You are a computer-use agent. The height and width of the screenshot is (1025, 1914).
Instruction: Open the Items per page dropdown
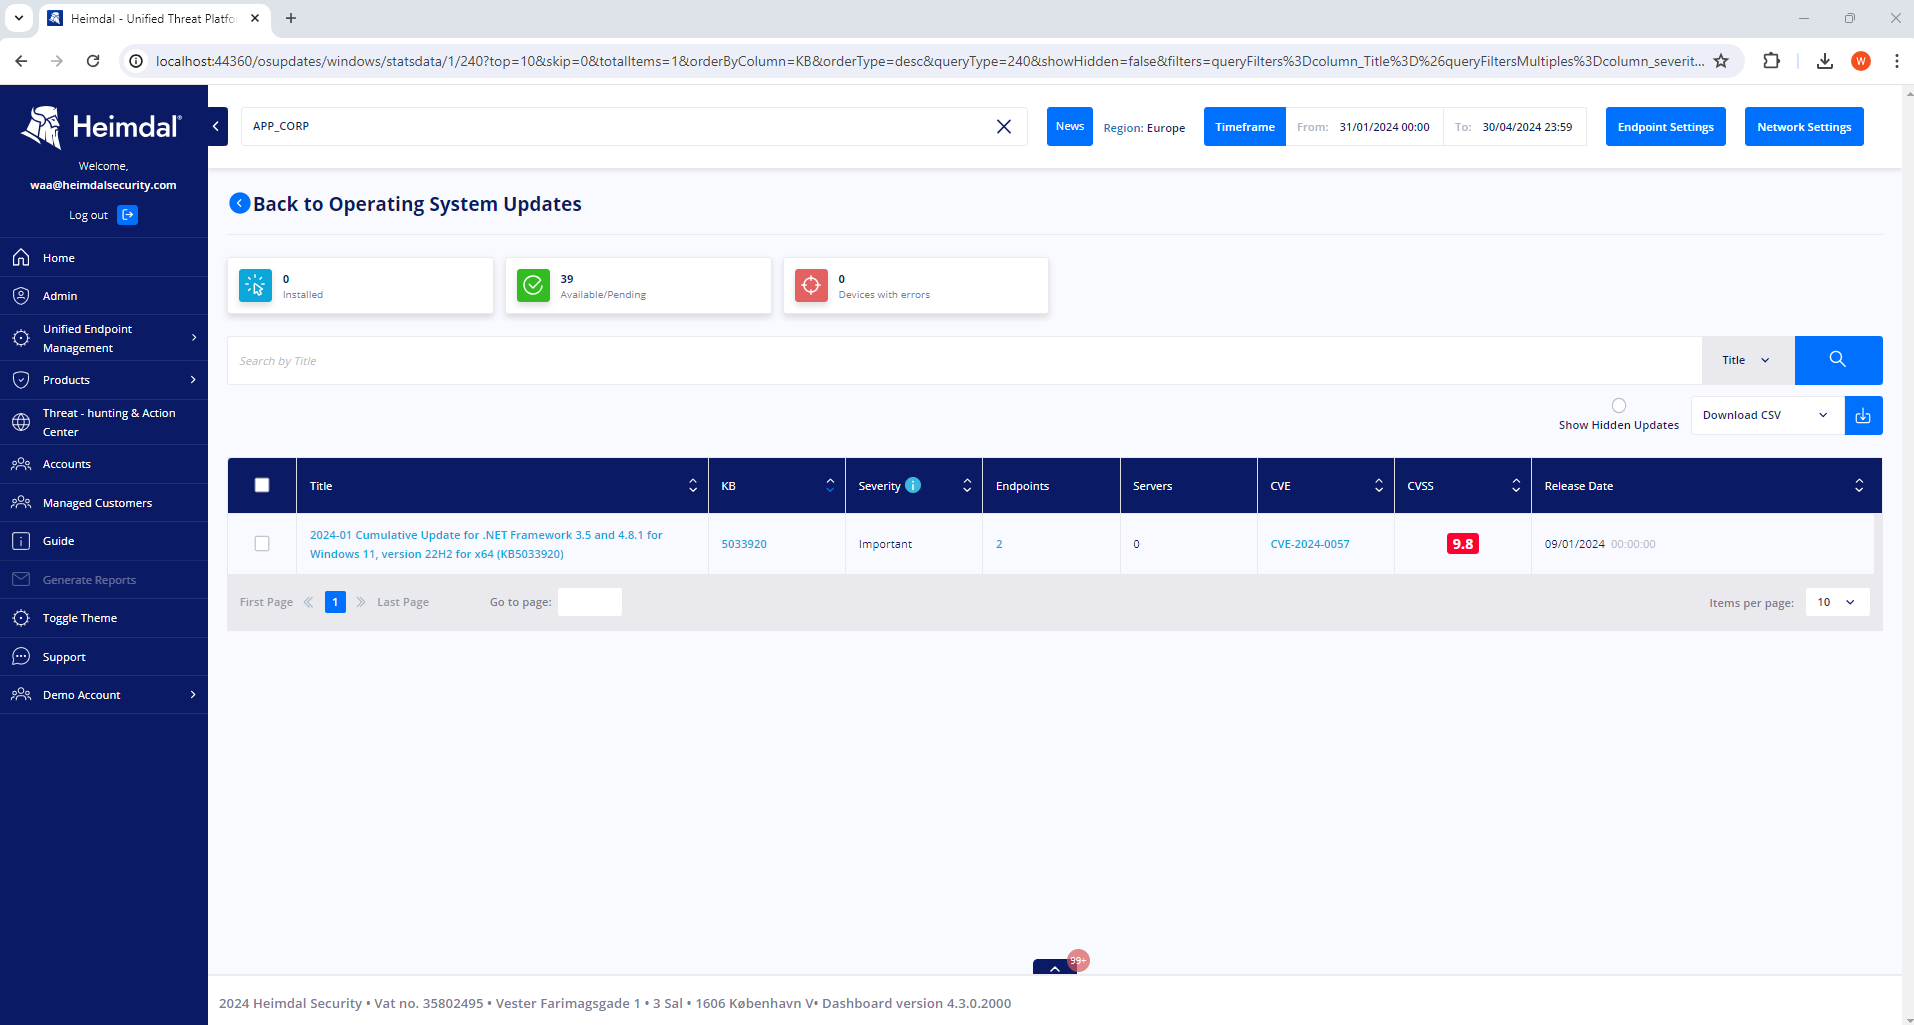tap(1837, 602)
